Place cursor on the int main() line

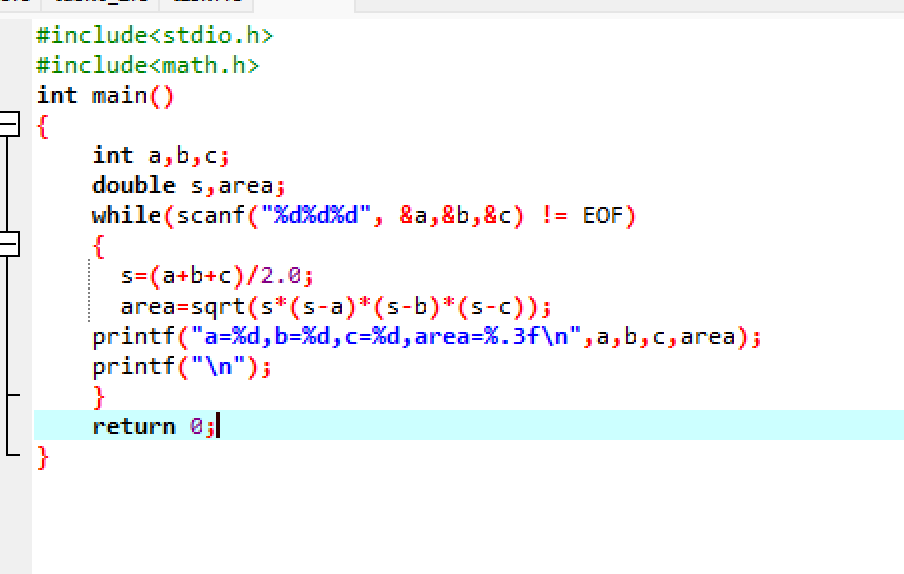(105, 96)
